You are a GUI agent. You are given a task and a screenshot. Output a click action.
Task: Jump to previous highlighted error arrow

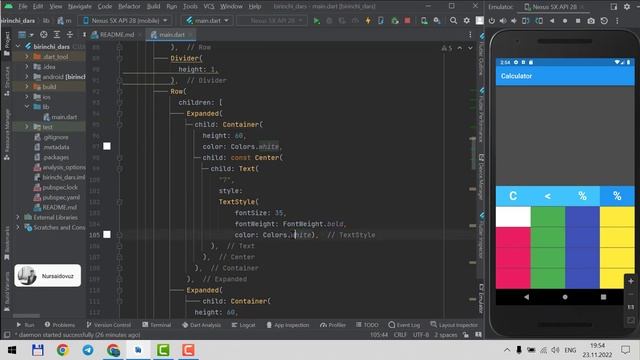[x=460, y=48]
